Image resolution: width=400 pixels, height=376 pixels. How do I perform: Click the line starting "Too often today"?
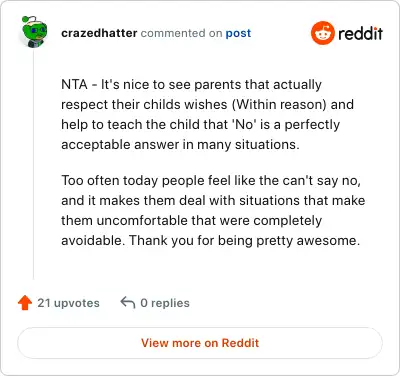[x=211, y=181]
